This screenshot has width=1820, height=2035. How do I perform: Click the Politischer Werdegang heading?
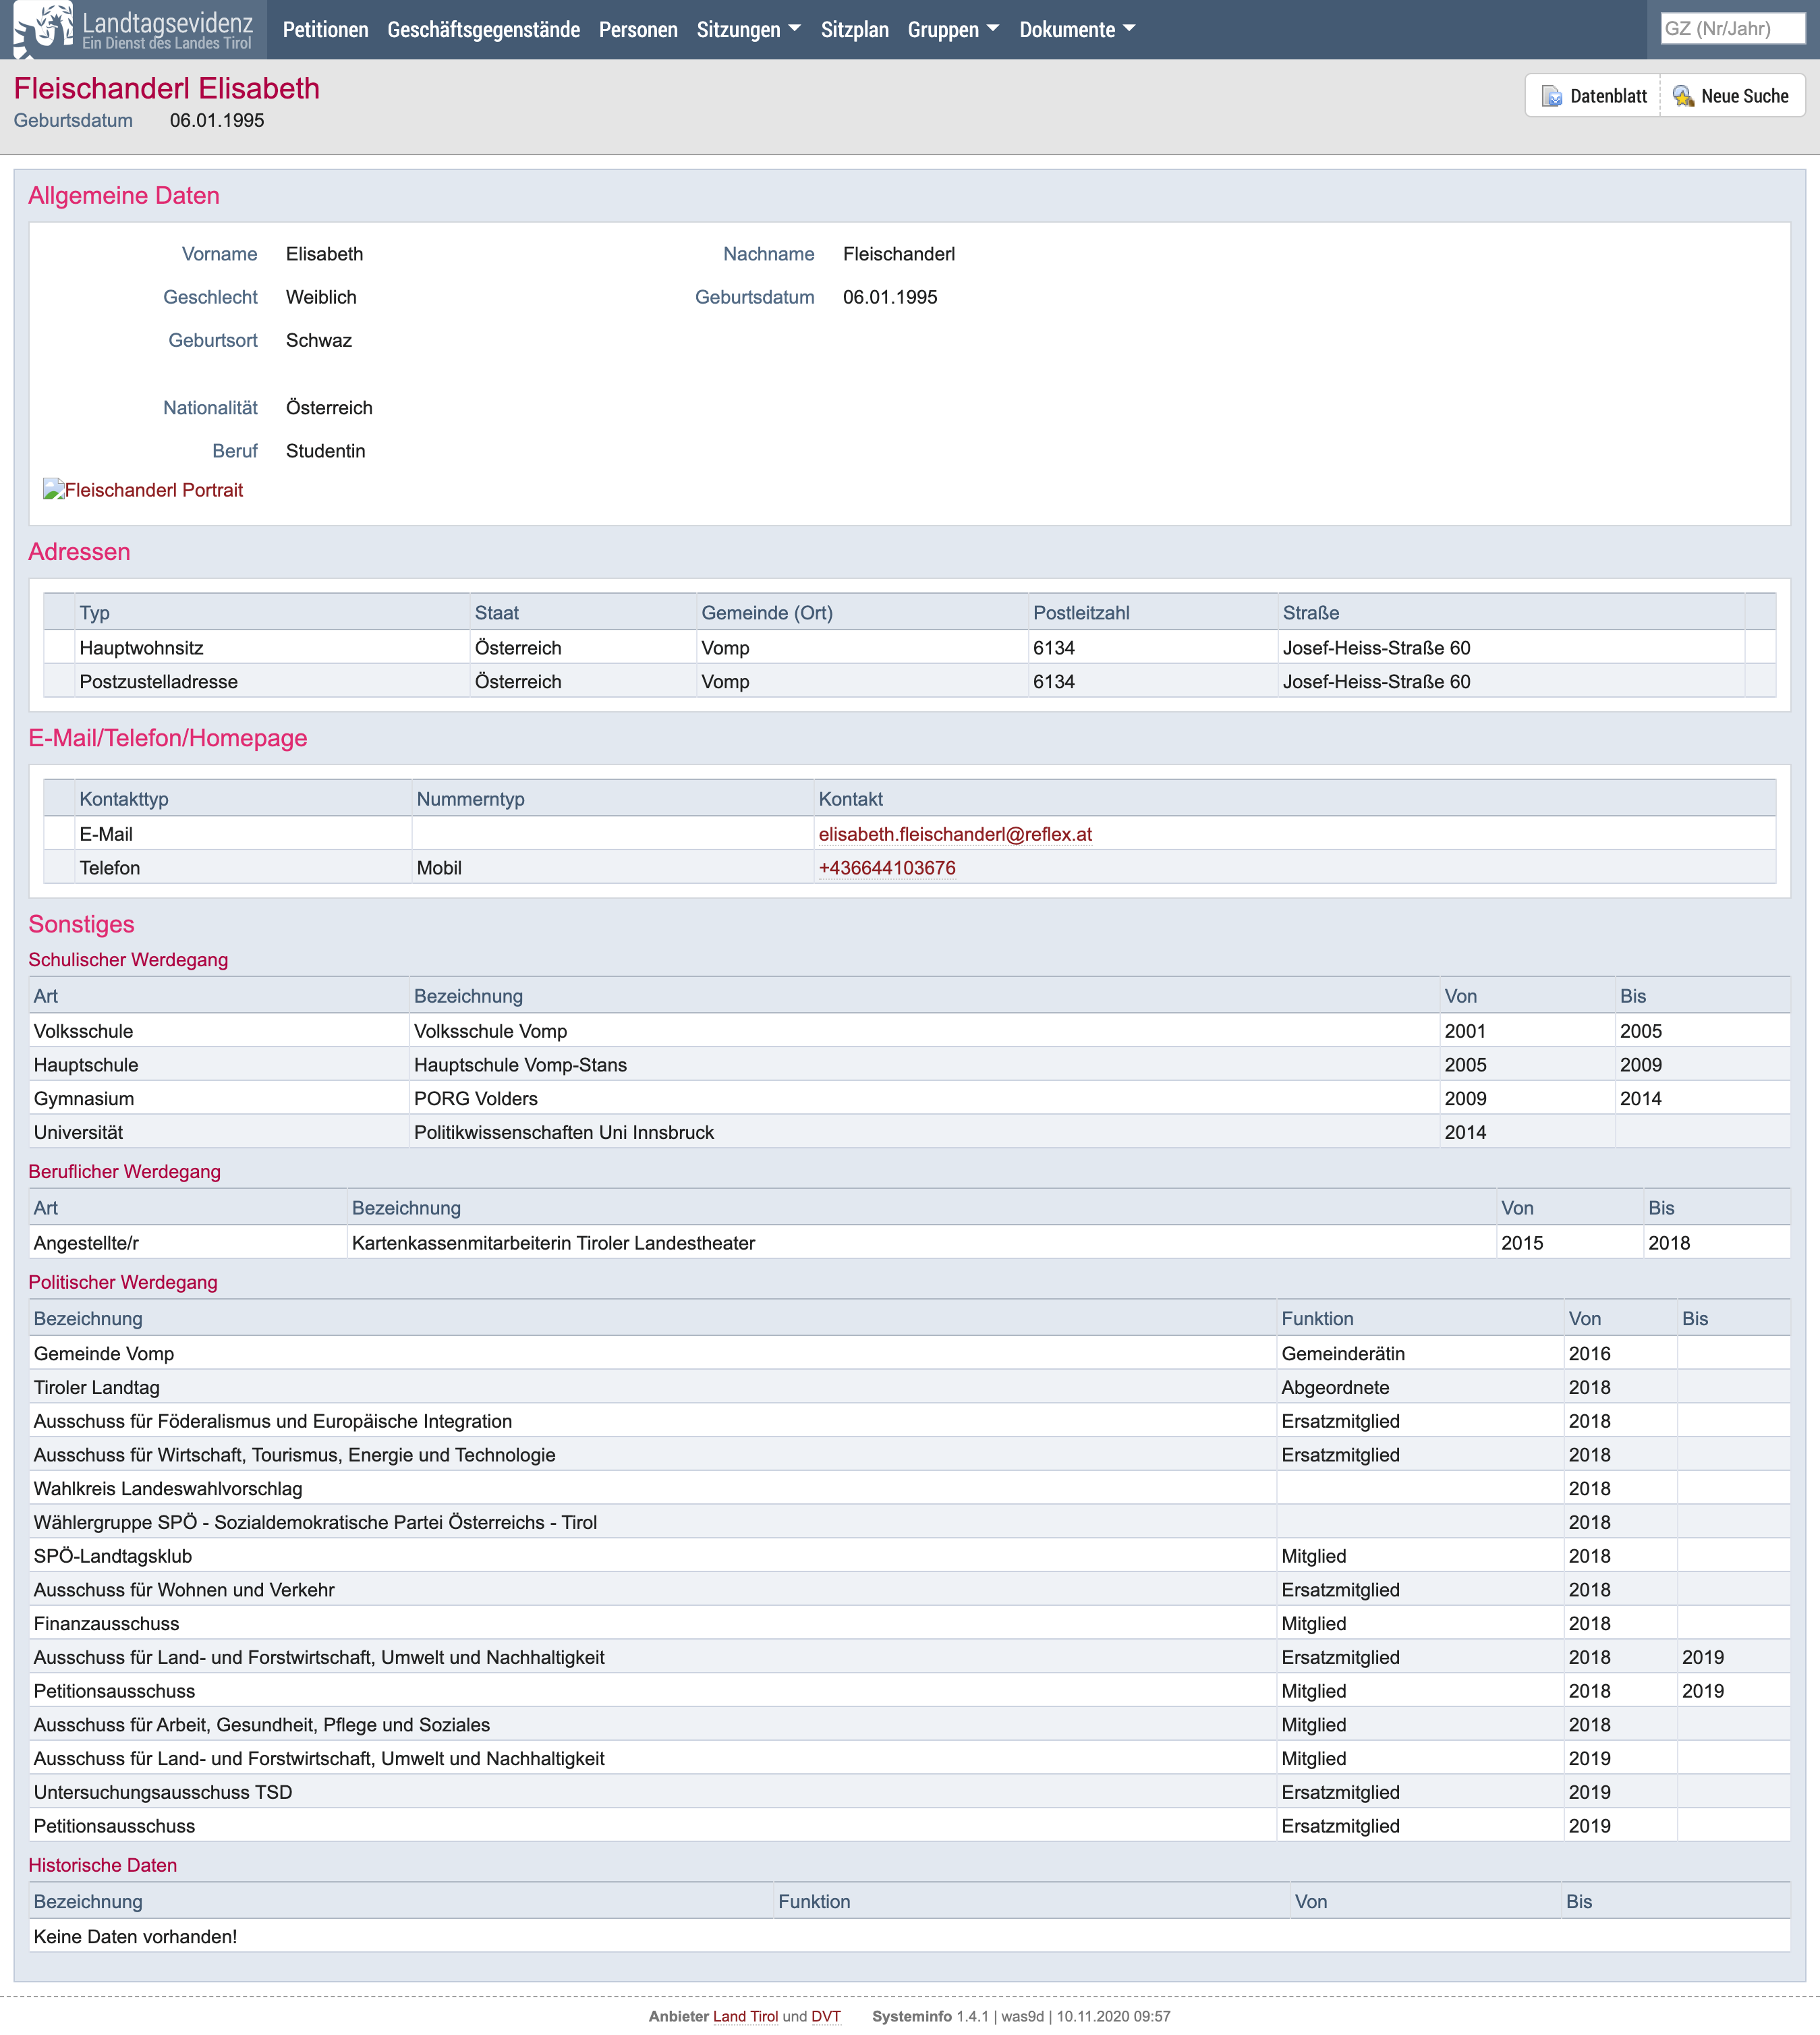(123, 1282)
